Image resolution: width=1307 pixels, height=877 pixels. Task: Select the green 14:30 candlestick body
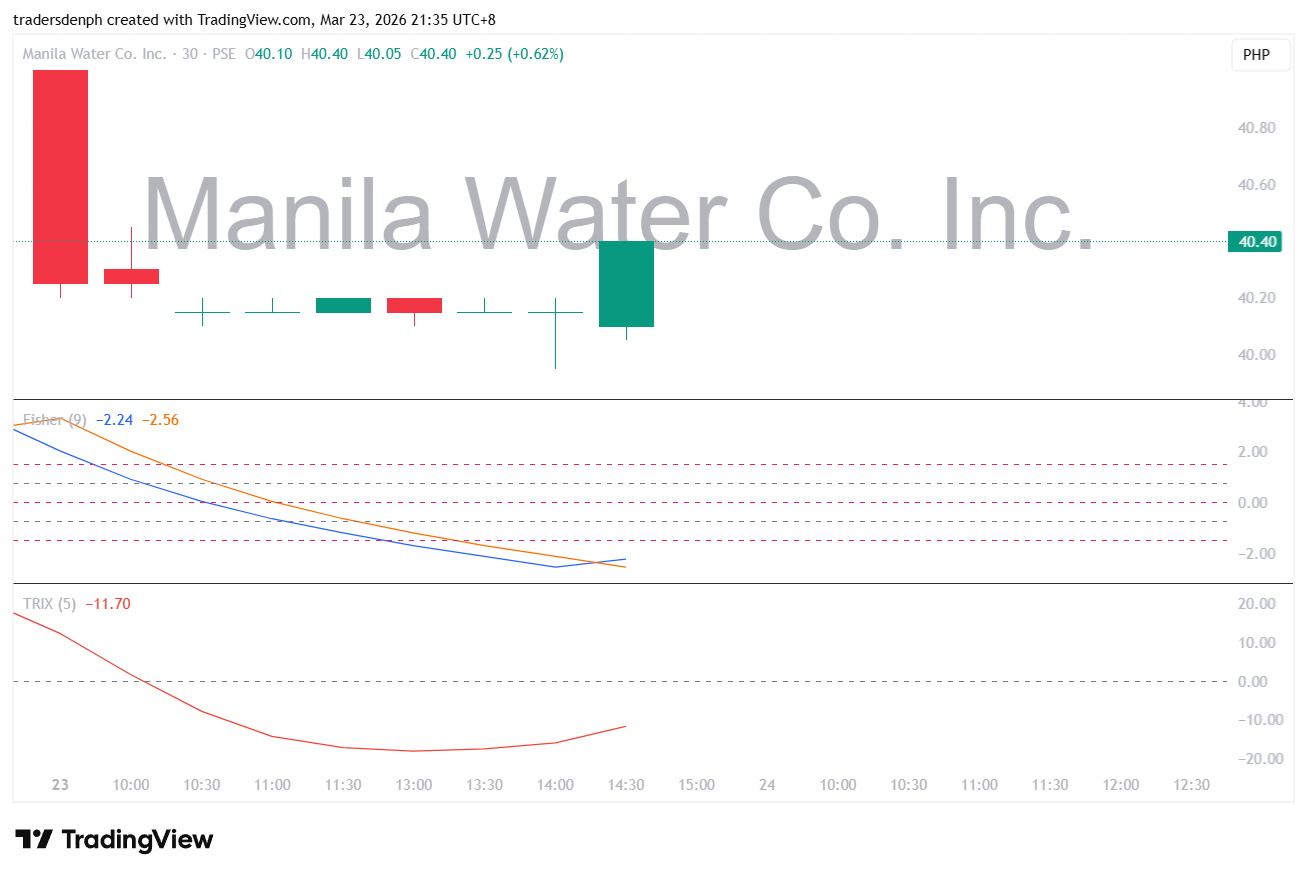626,284
